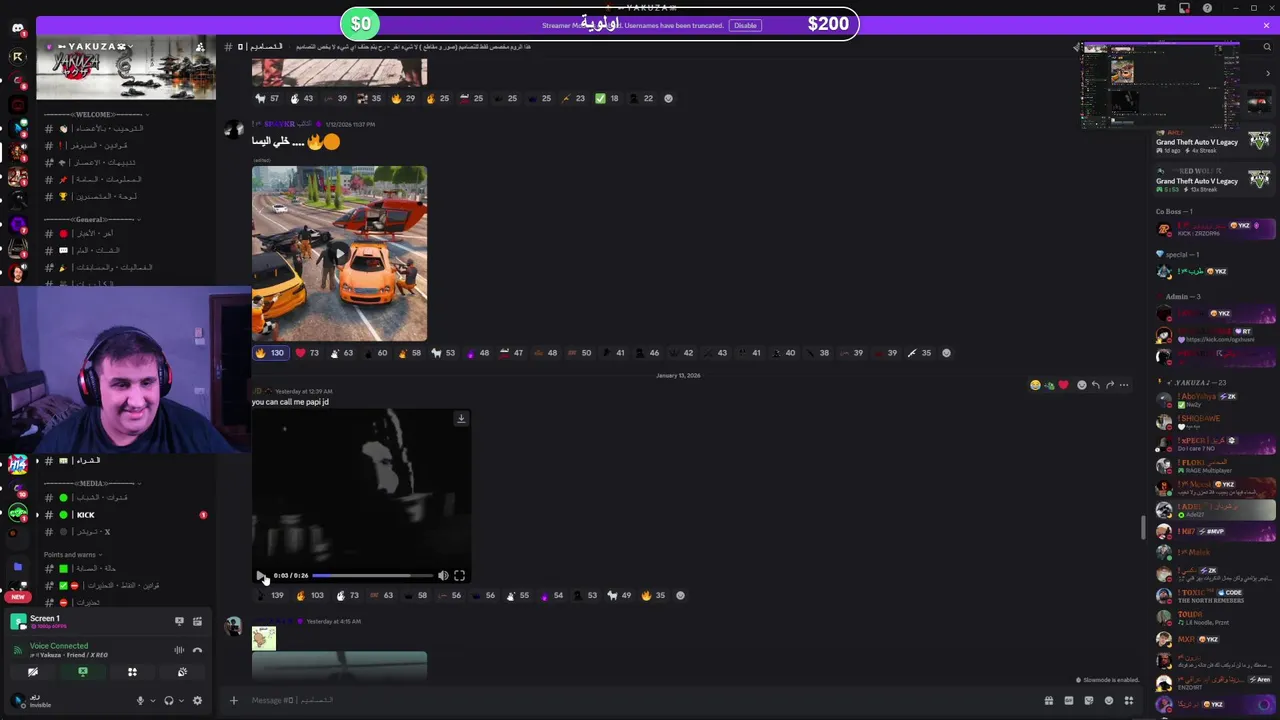Toggle microphone mute

(140, 700)
